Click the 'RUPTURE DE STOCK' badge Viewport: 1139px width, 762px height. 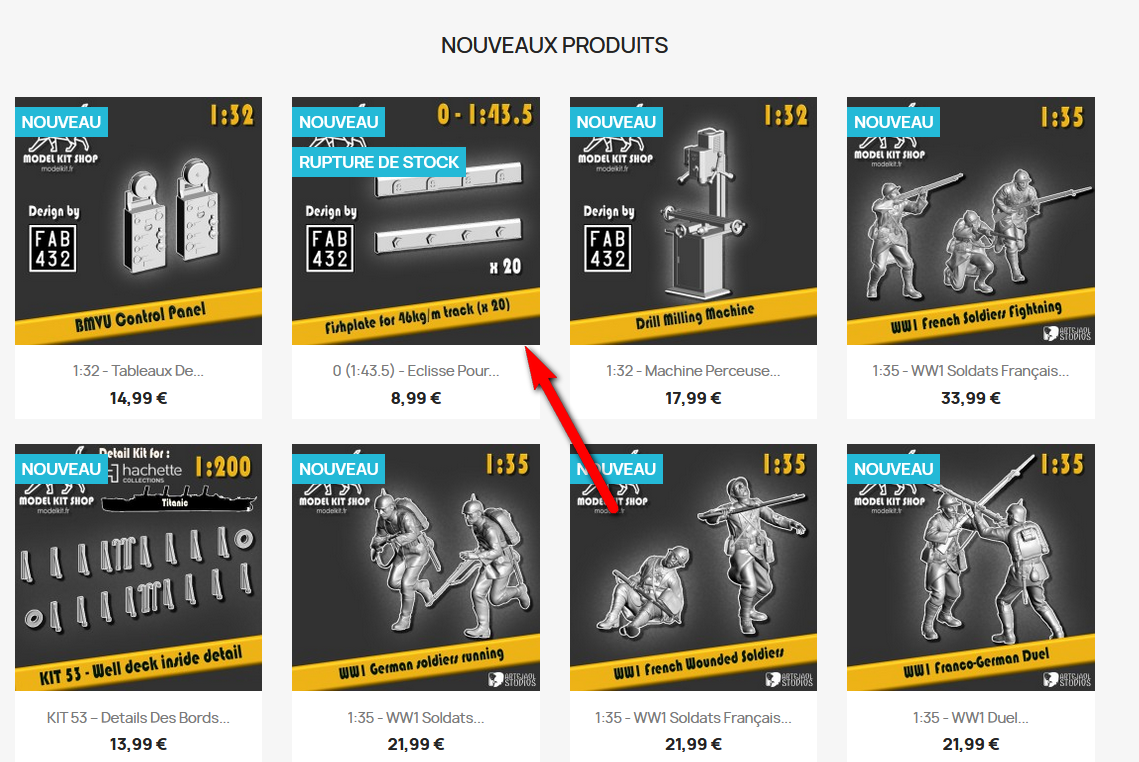click(x=378, y=162)
